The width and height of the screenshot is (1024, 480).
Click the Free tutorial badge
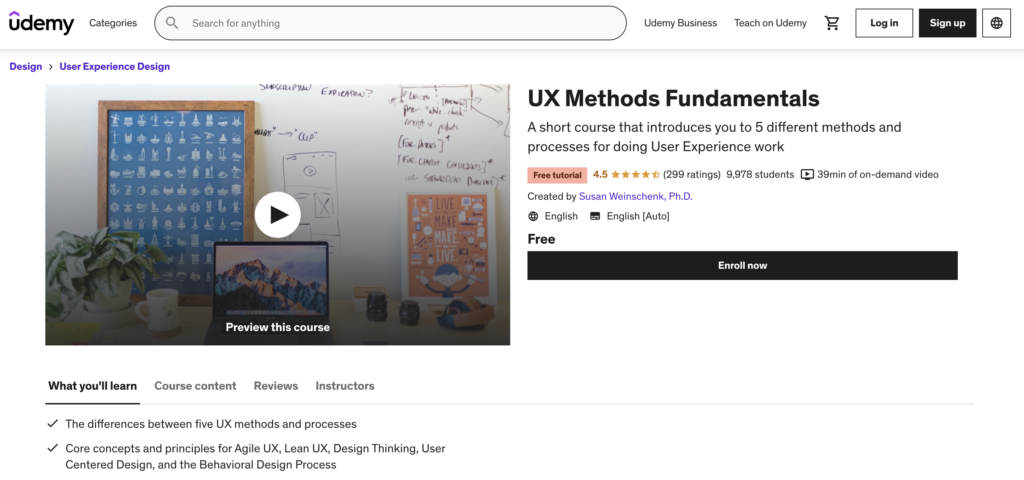pyautogui.click(x=557, y=175)
